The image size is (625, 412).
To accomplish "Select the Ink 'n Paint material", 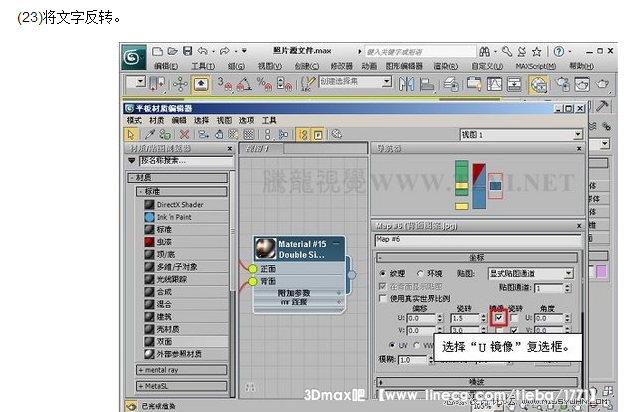I will pos(186,217).
